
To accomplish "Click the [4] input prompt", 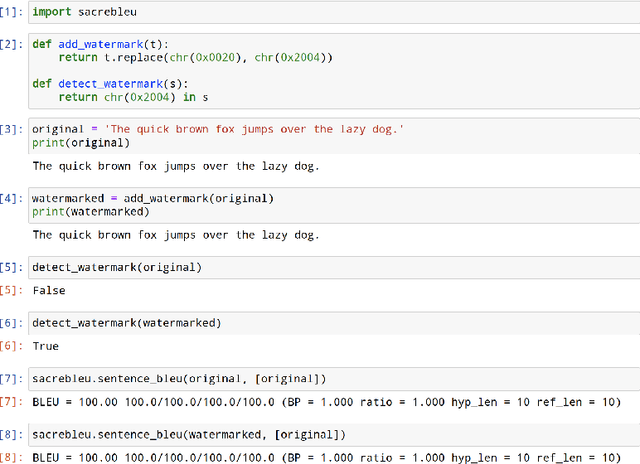I will point(10,198).
